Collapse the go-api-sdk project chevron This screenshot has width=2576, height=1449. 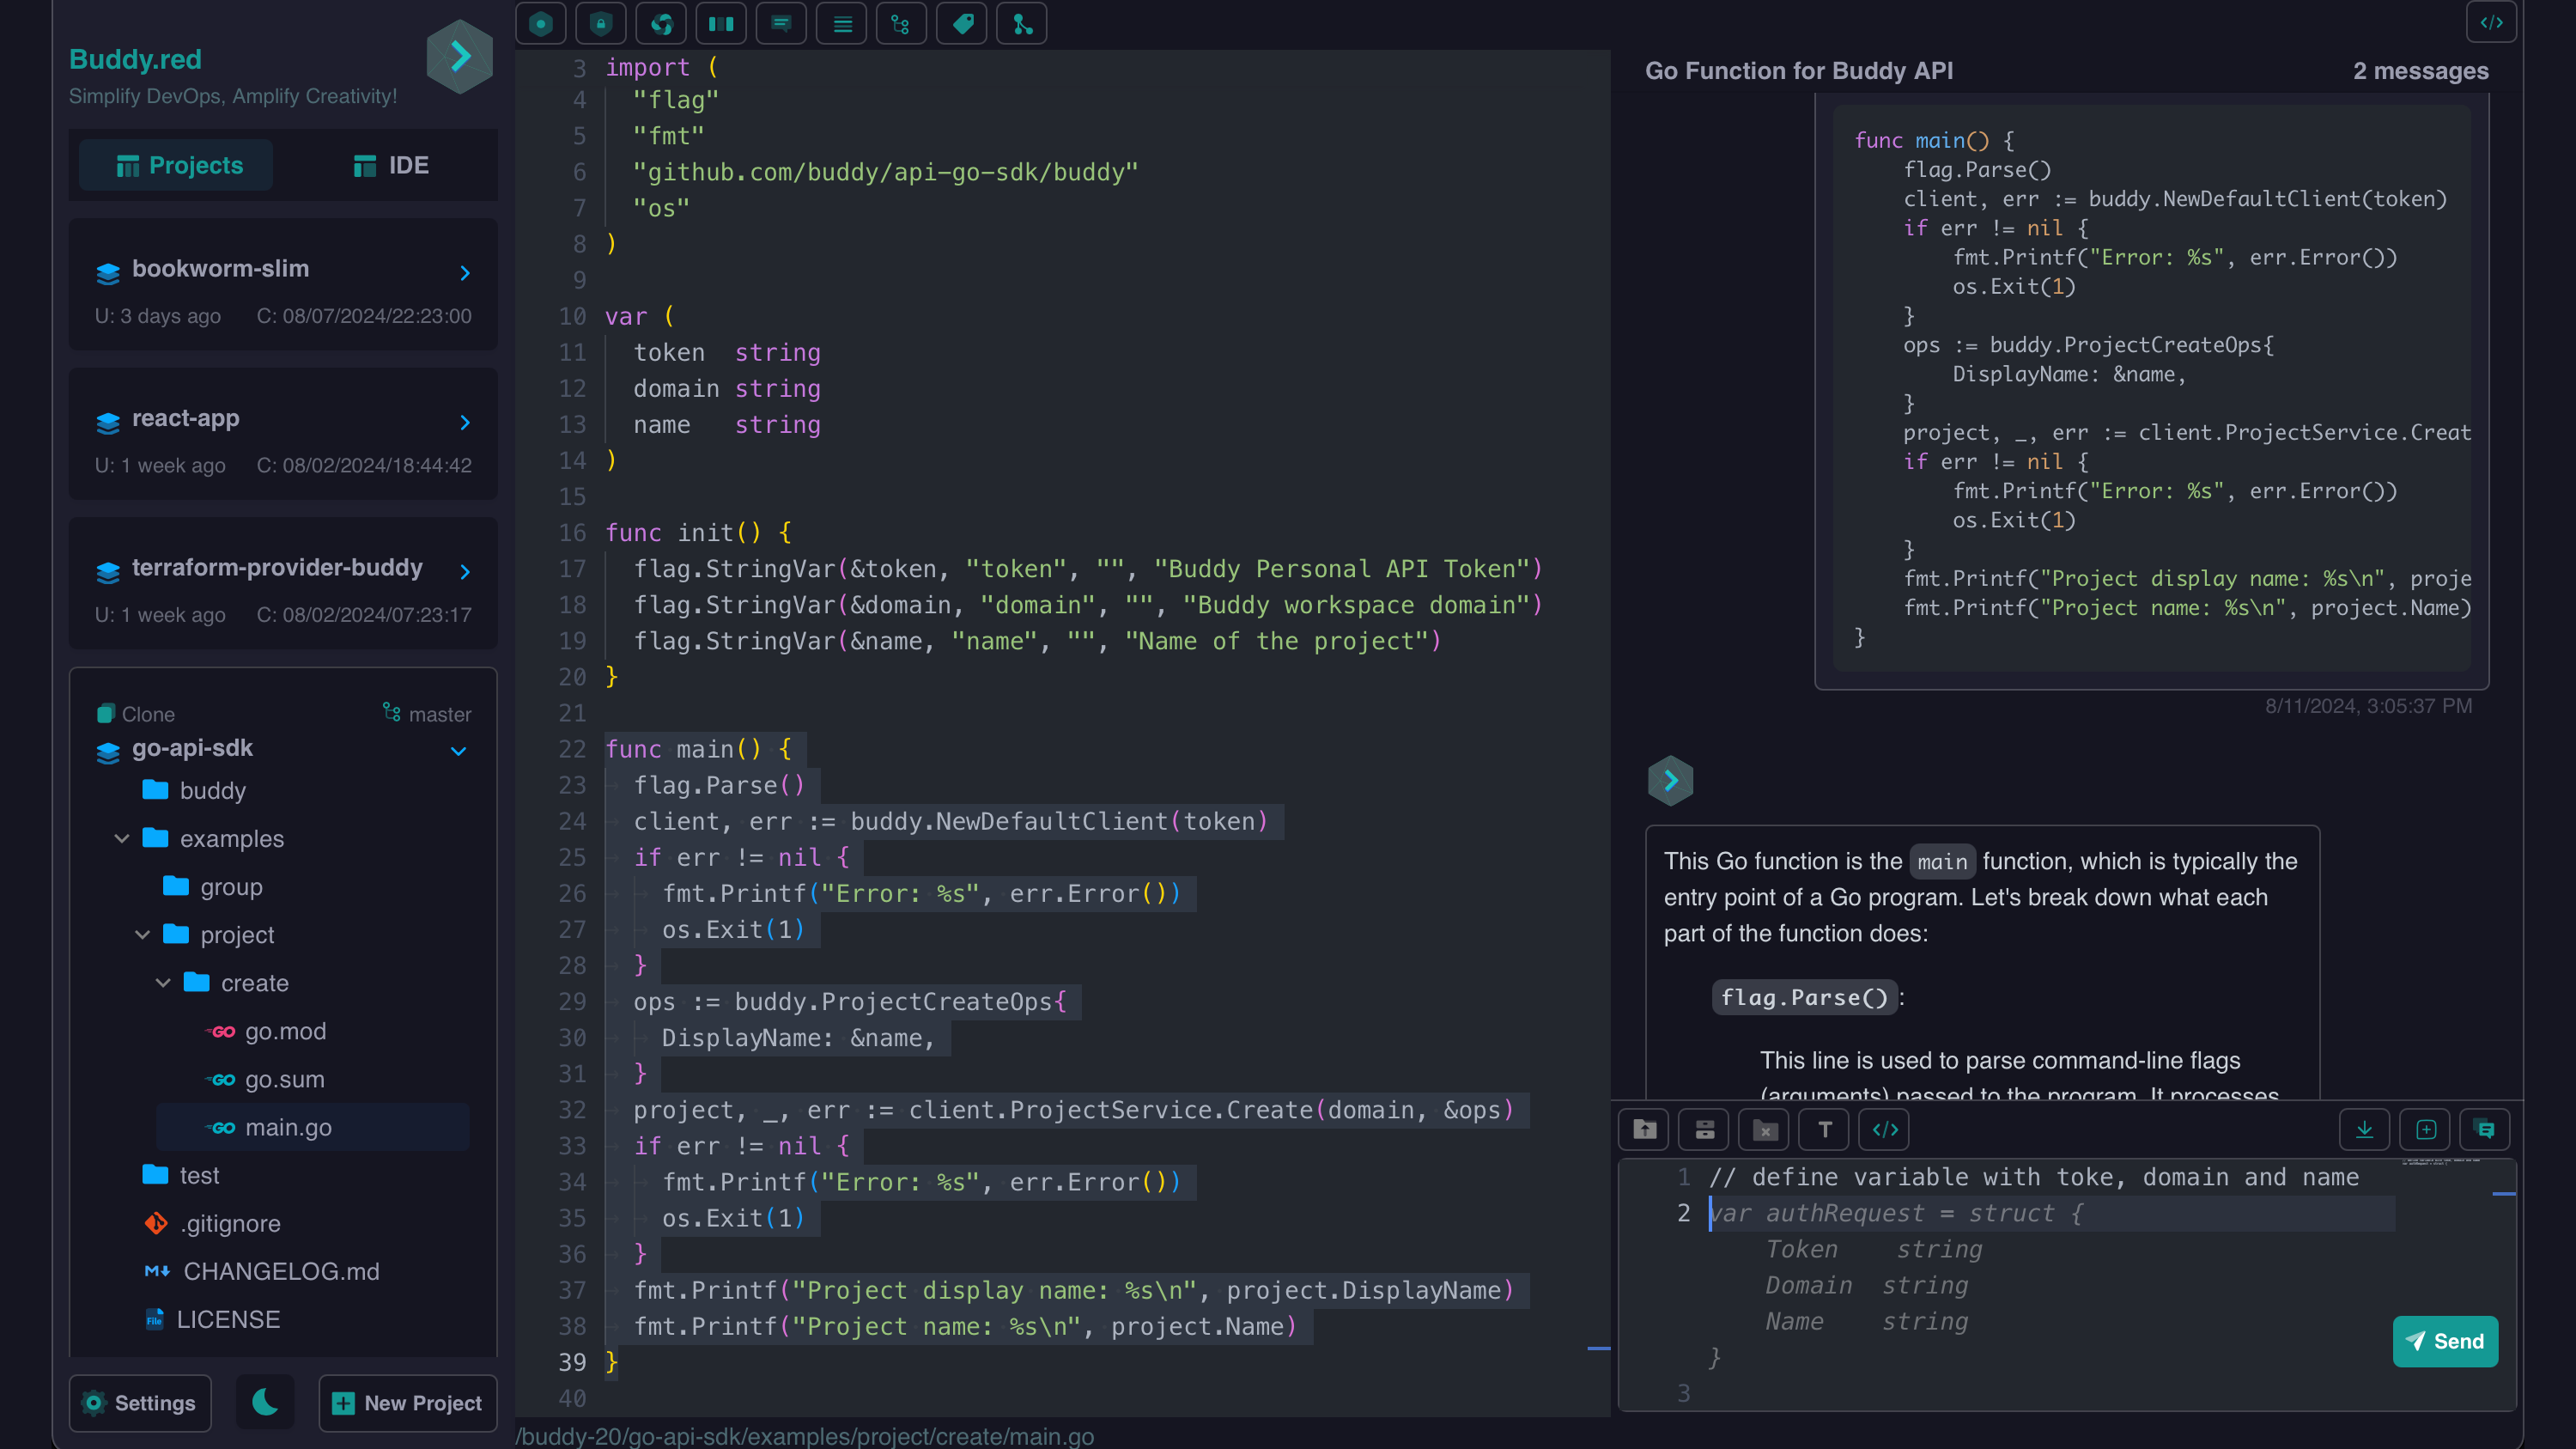(x=459, y=750)
